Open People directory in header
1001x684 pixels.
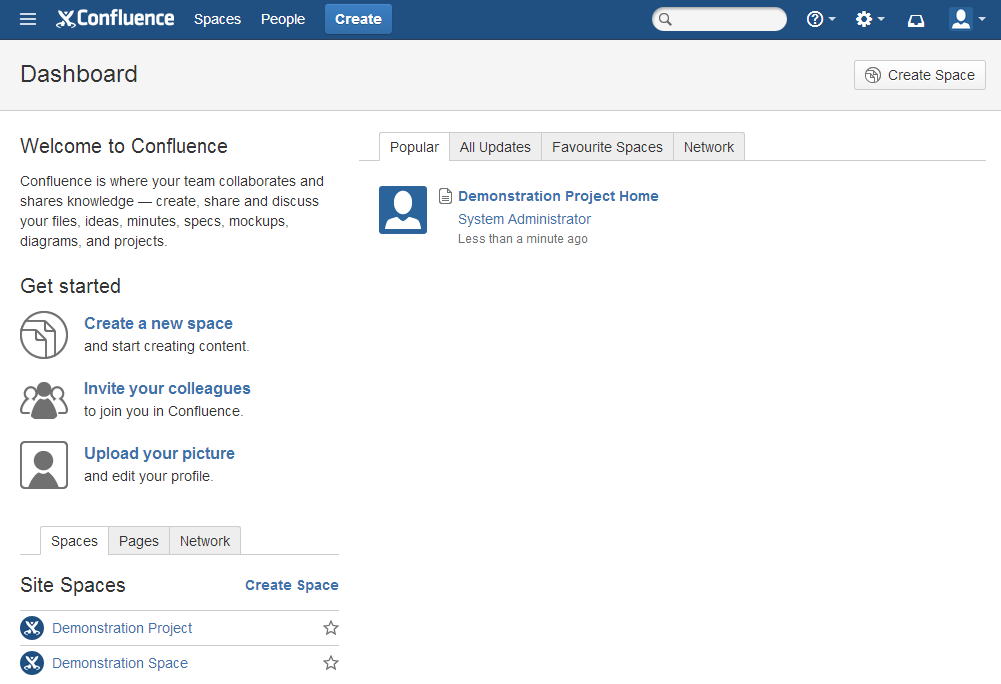coord(283,19)
